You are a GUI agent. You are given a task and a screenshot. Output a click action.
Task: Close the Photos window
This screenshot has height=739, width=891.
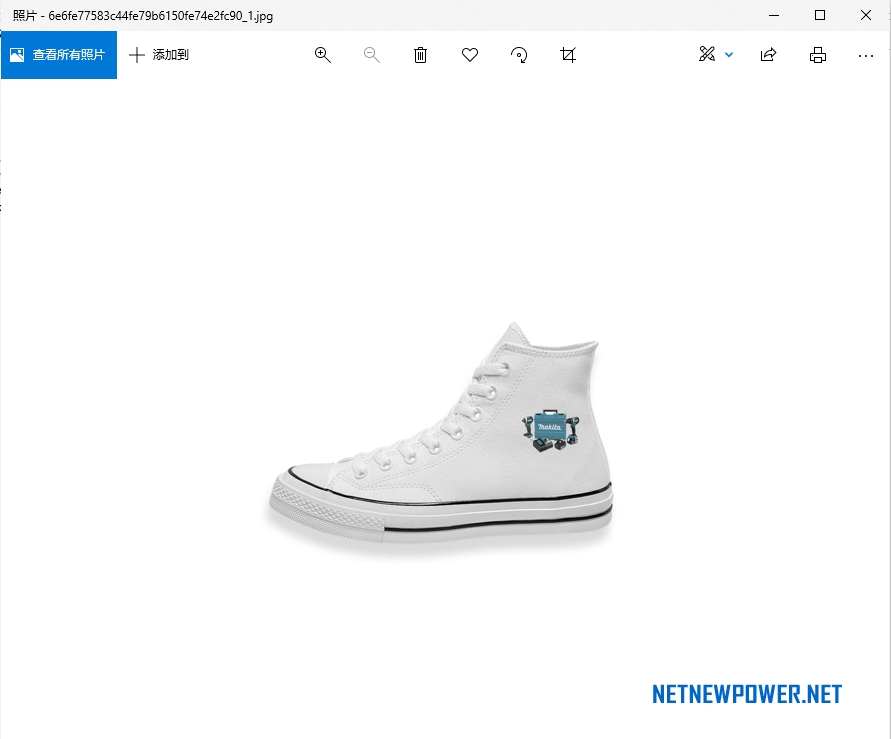(x=866, y=15)
